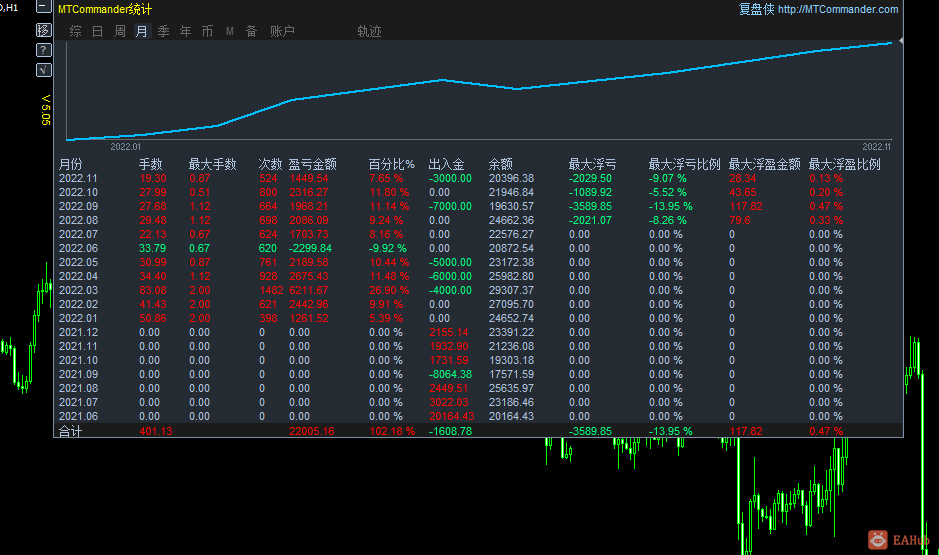Click the 20164.43 deposit in 2021.06 row
This screenshot has height=555, width=939.
(x=452, y=416)
